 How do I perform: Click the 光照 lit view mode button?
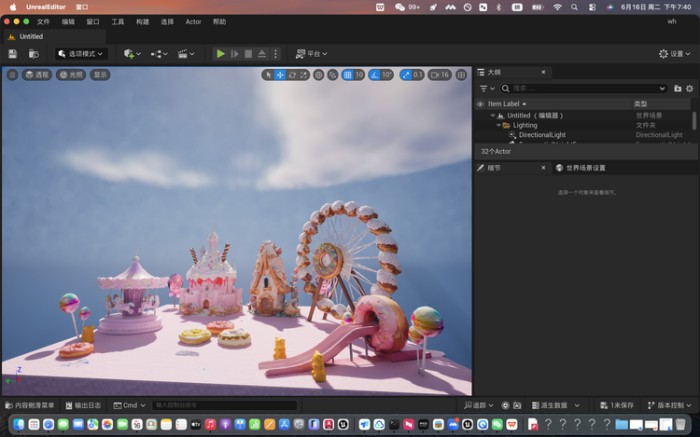71,75
